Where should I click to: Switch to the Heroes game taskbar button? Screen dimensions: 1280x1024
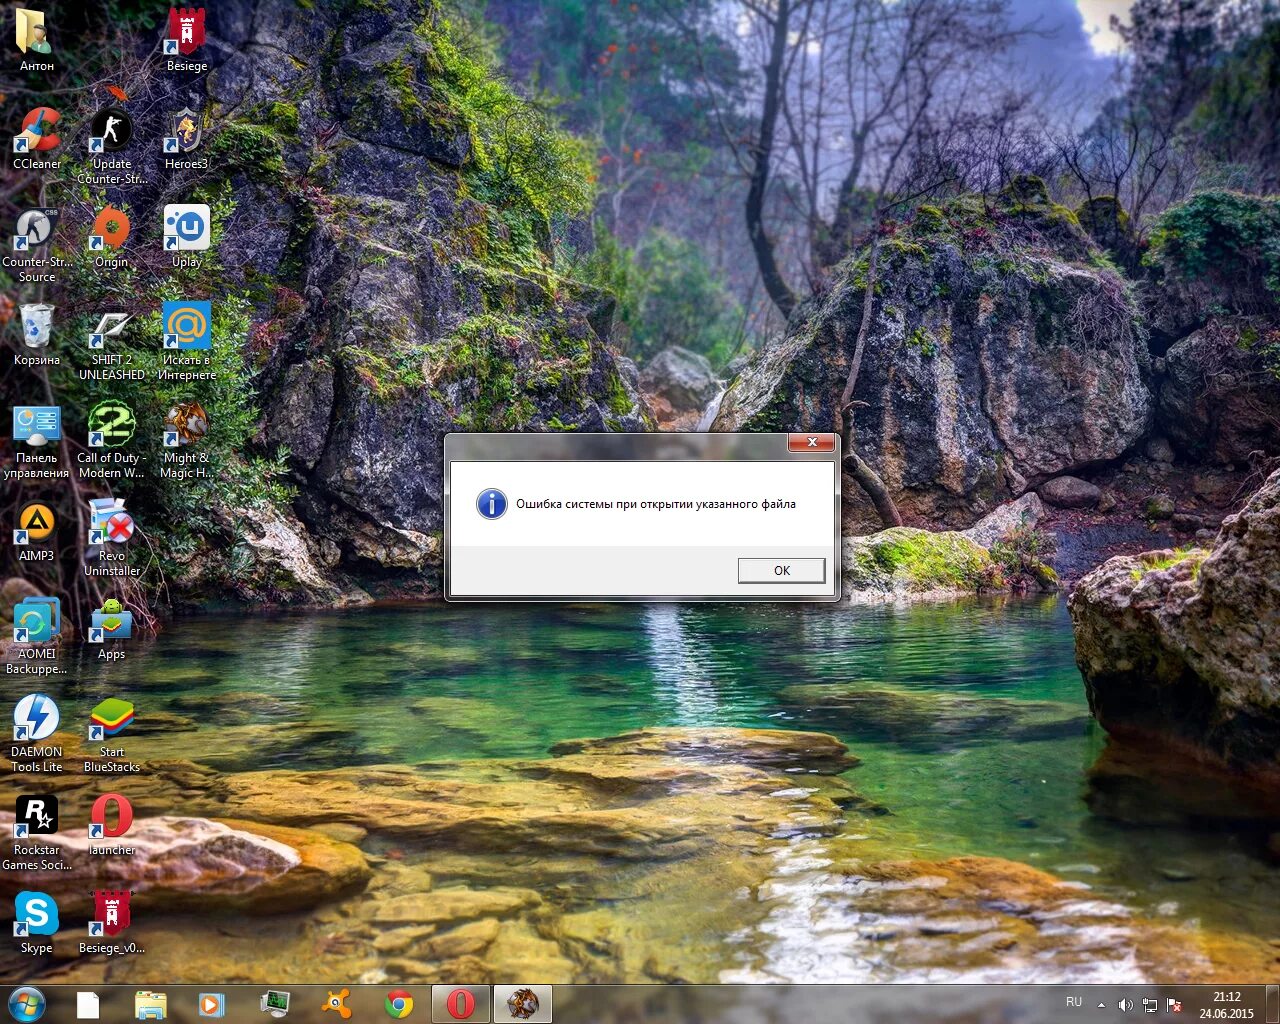pos(522,1004)
